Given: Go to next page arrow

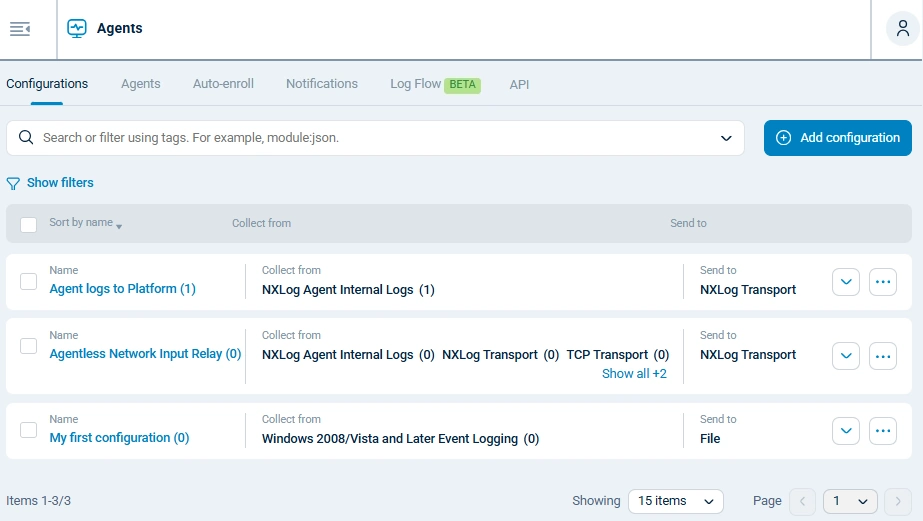Looking at the screenshot, I should point(897,501).
